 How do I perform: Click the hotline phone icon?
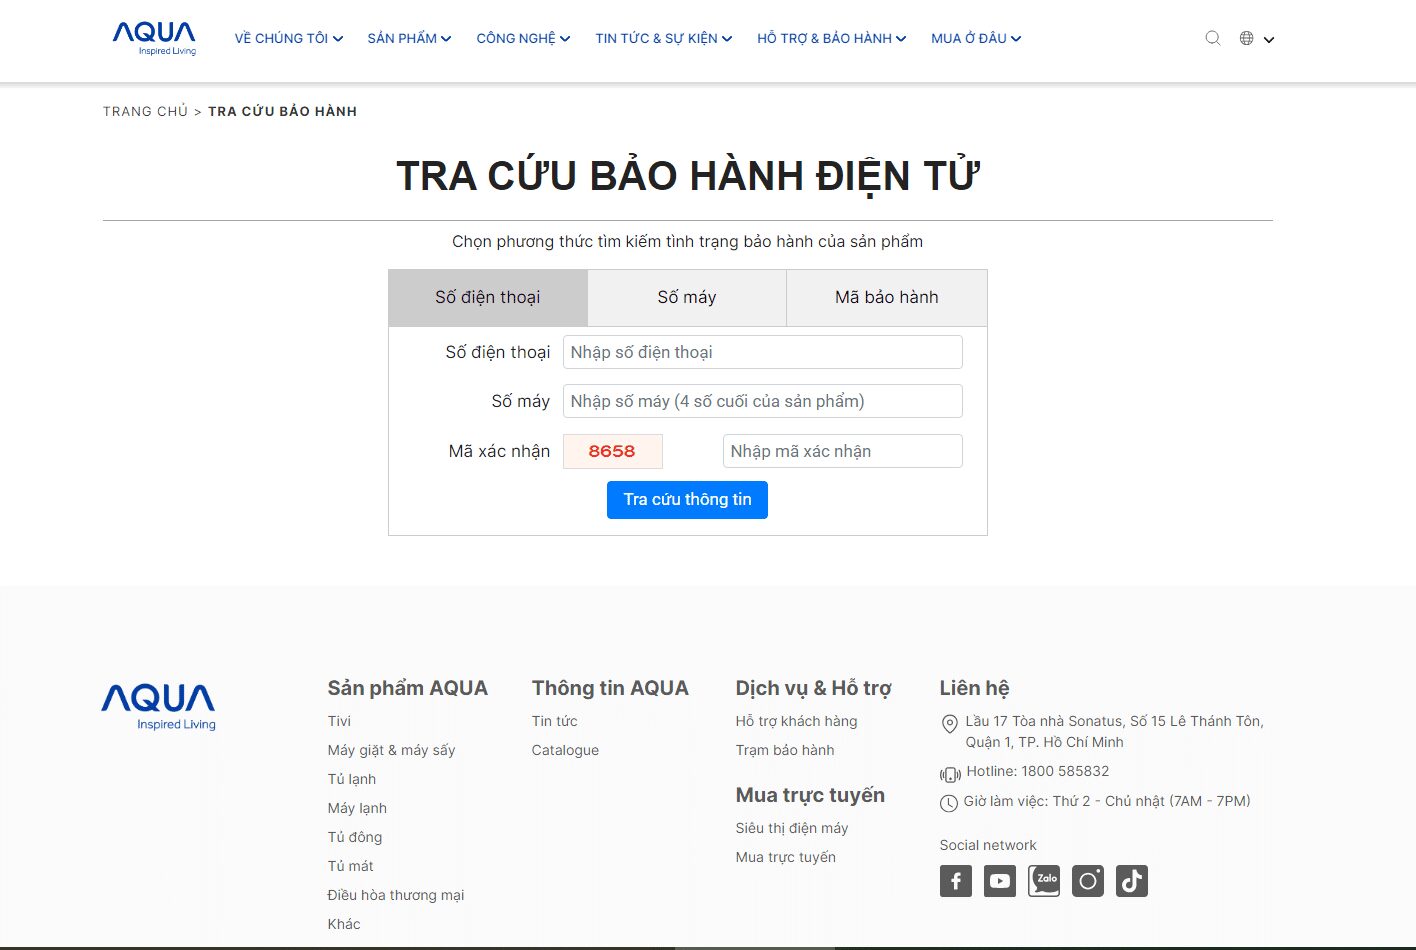[948, 773]
